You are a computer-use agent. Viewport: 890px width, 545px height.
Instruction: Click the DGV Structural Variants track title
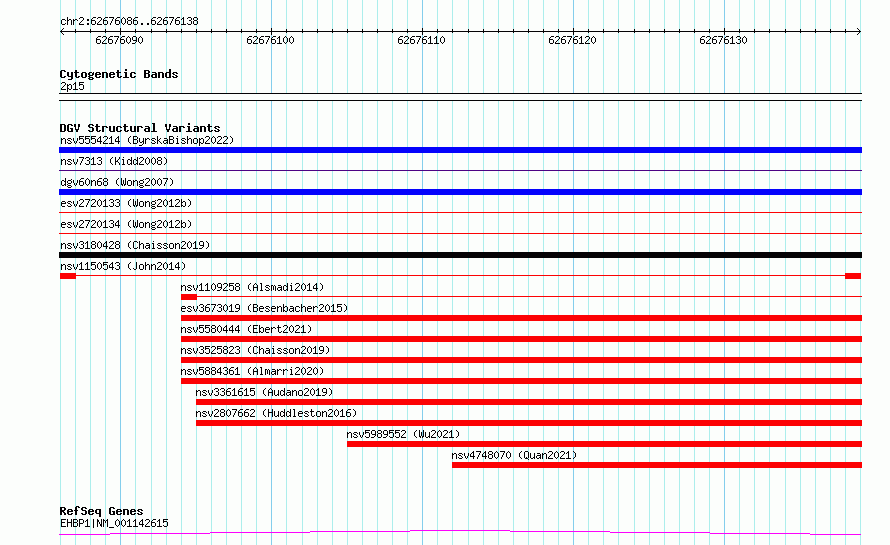point(140,128)
